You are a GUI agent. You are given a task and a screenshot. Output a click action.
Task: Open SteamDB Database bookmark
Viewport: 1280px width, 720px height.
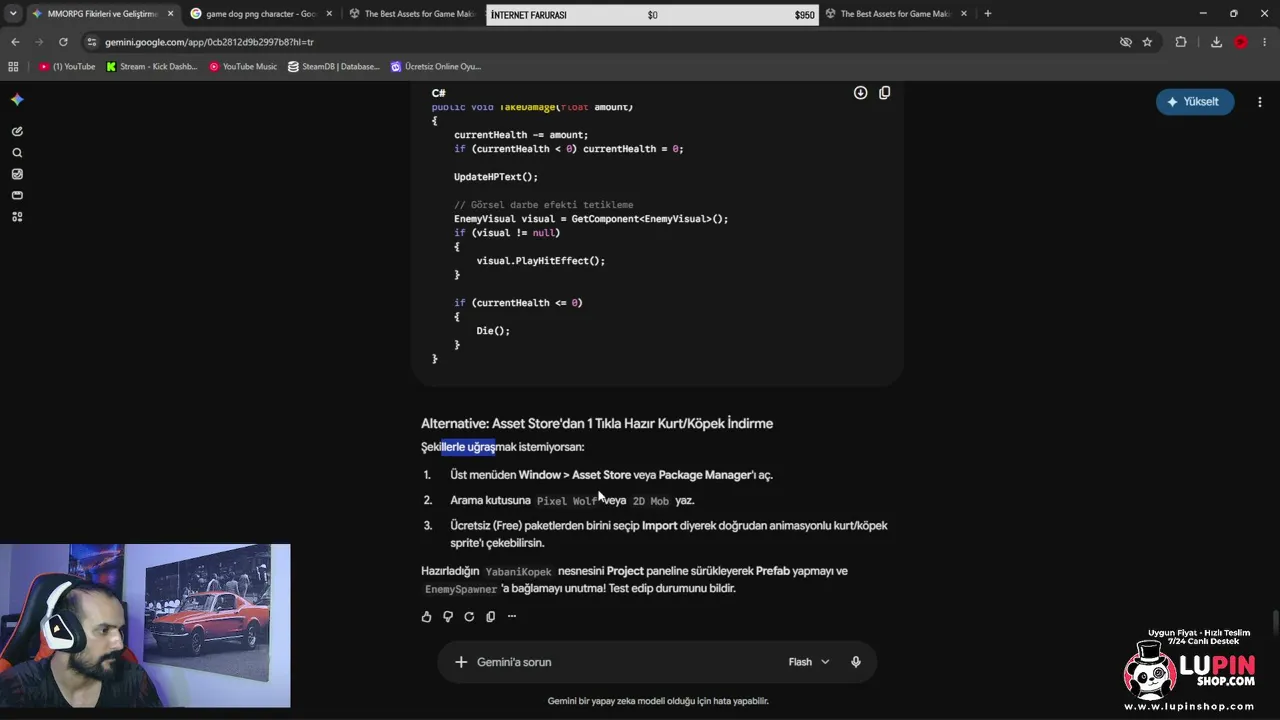pos(334,67)
